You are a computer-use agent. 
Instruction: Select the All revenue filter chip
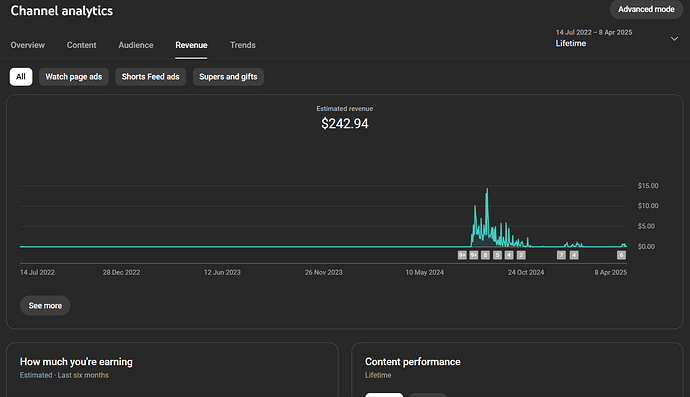tap(21, 77)
